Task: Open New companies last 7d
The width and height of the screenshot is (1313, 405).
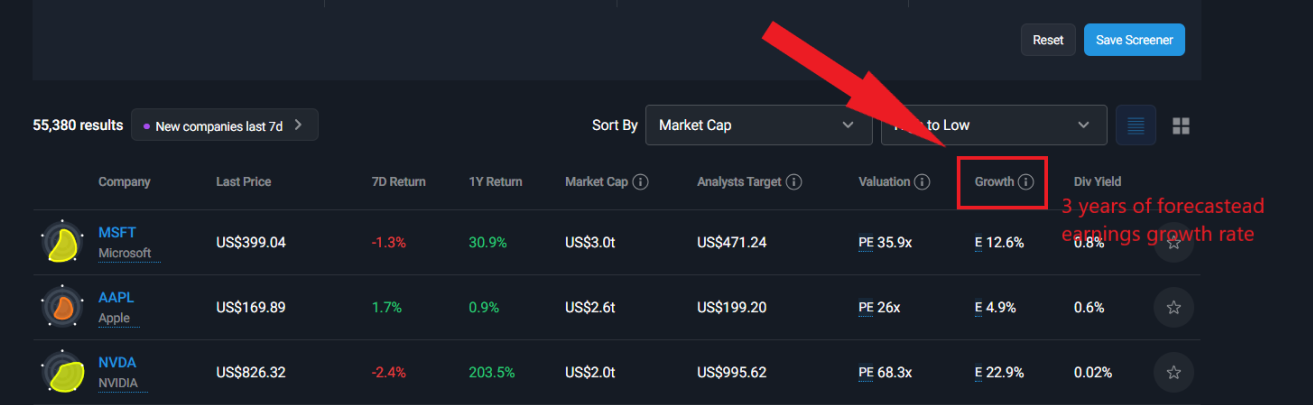Action: point(225,125)
